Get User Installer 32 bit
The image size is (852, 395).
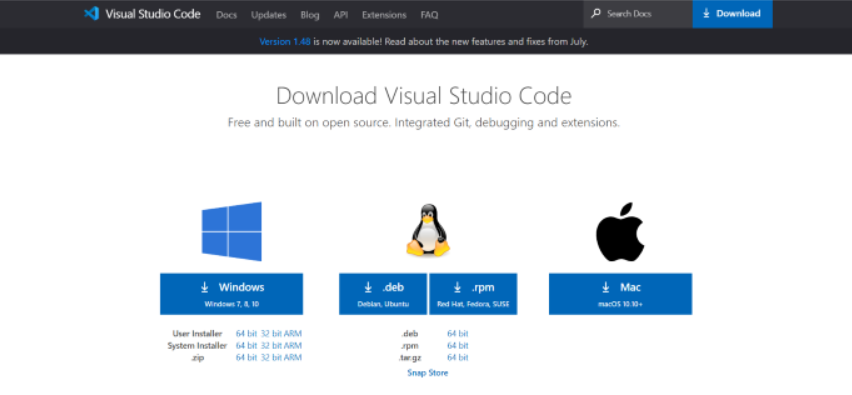[x=271, y=333]
